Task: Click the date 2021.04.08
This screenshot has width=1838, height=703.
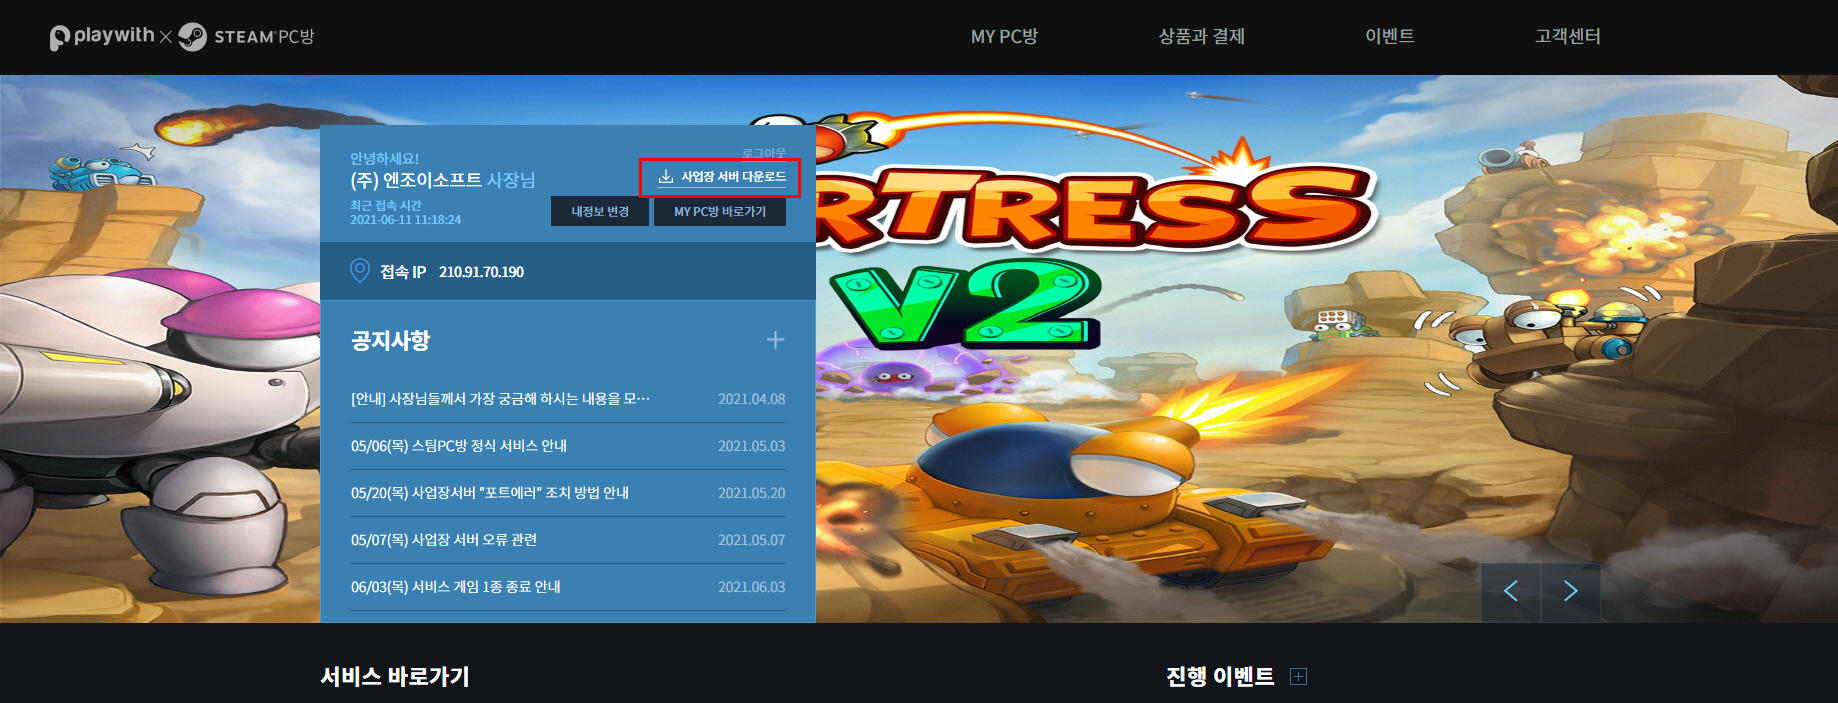Action: [751, 399]
